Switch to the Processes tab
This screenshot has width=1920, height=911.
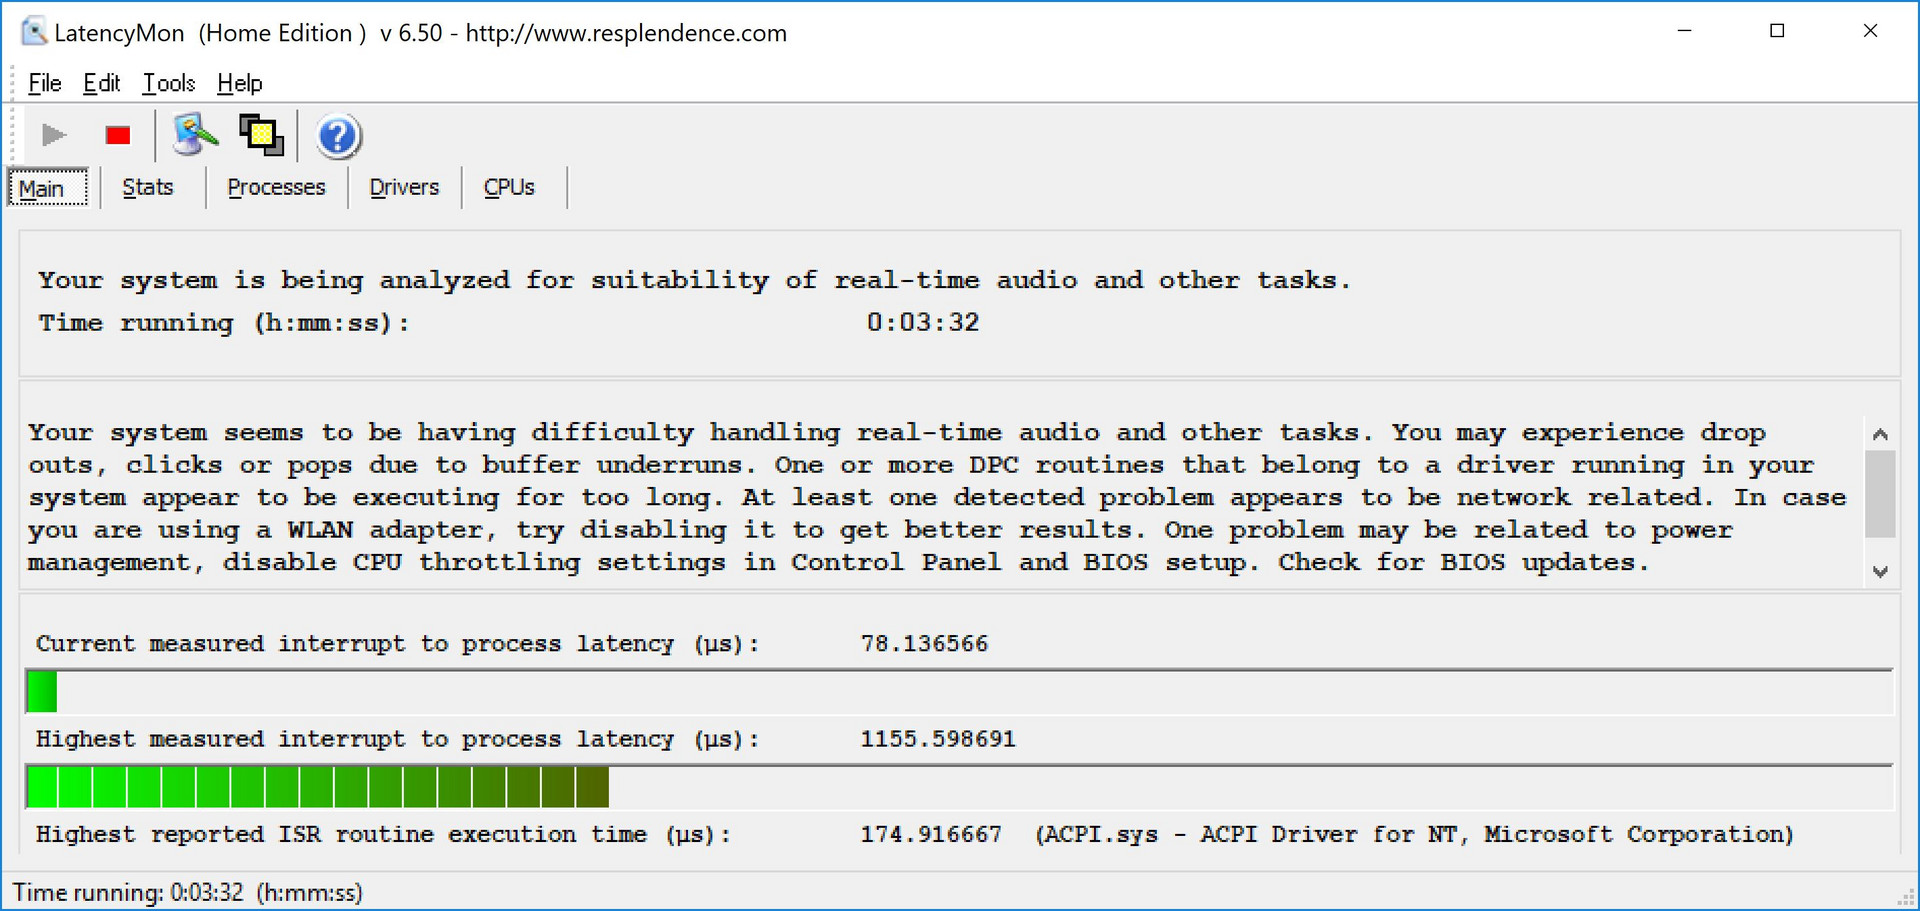point(276,188)
